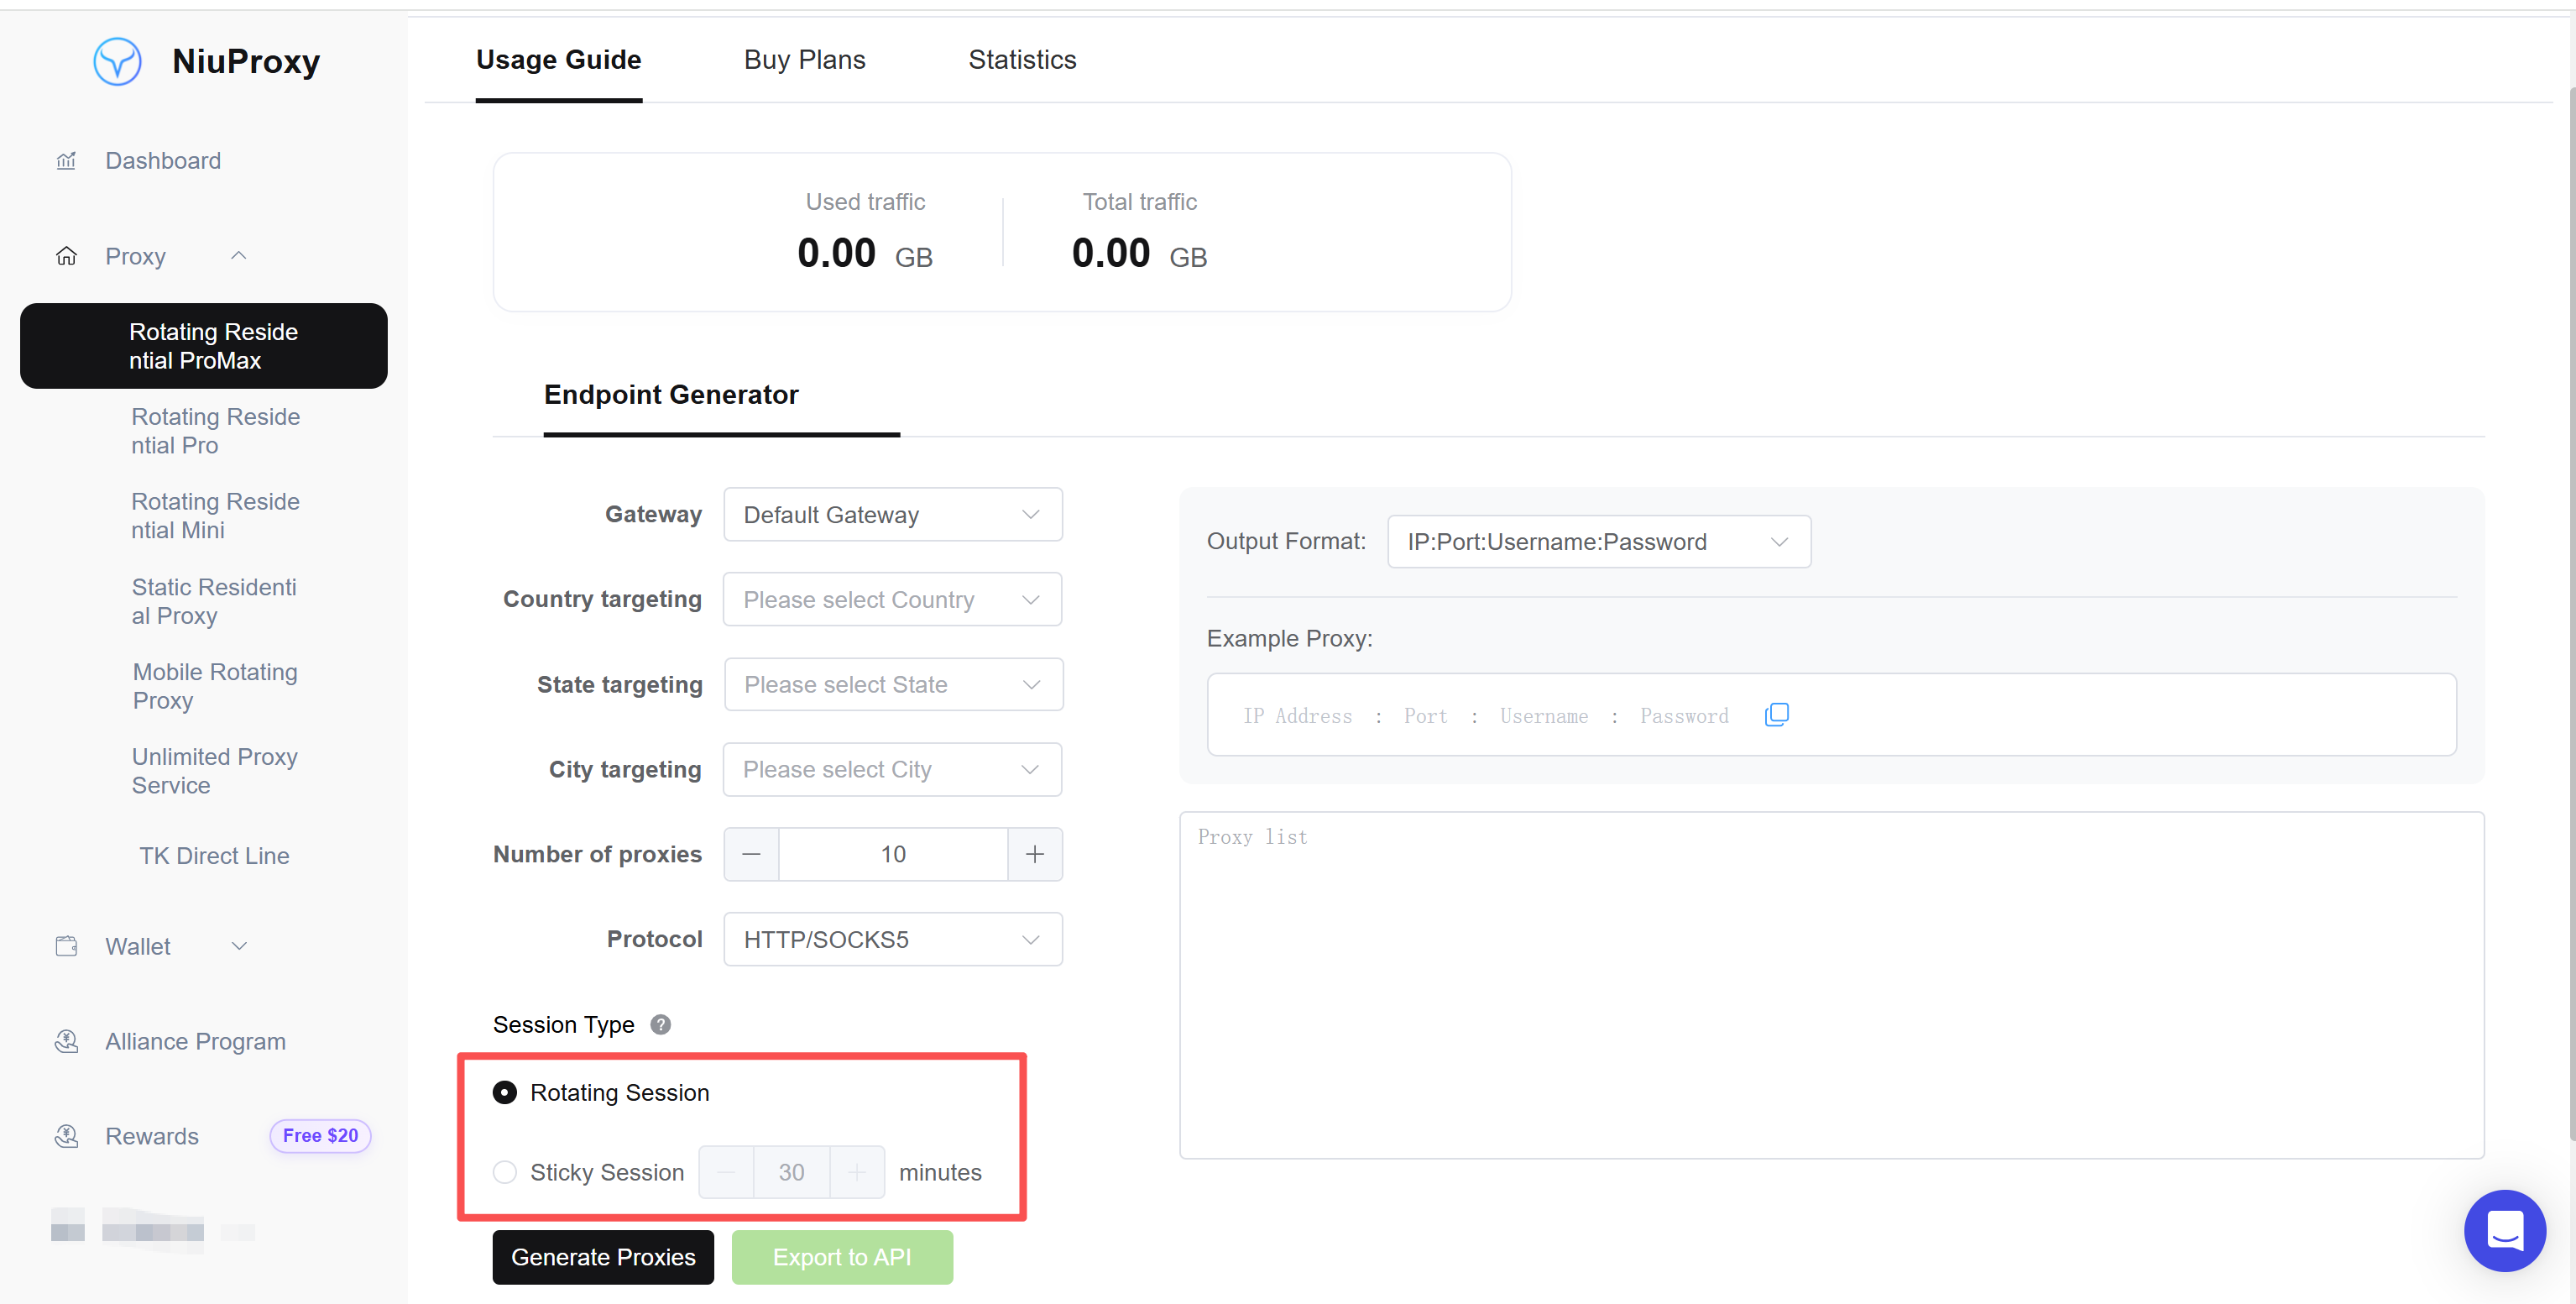Image resolution: width=2576 pixels, height=1304 pixels.
Task: Open Rotating Residential Mini page
Action: point(216,516)
